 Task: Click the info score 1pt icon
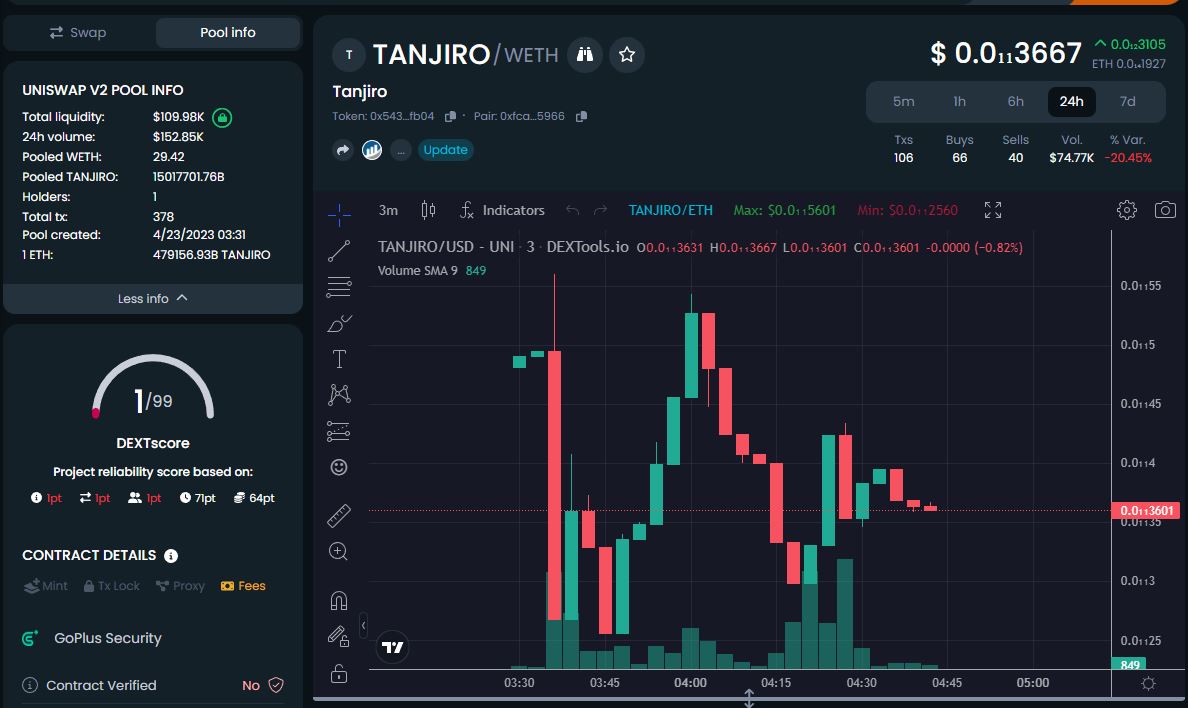click(36, 498)
